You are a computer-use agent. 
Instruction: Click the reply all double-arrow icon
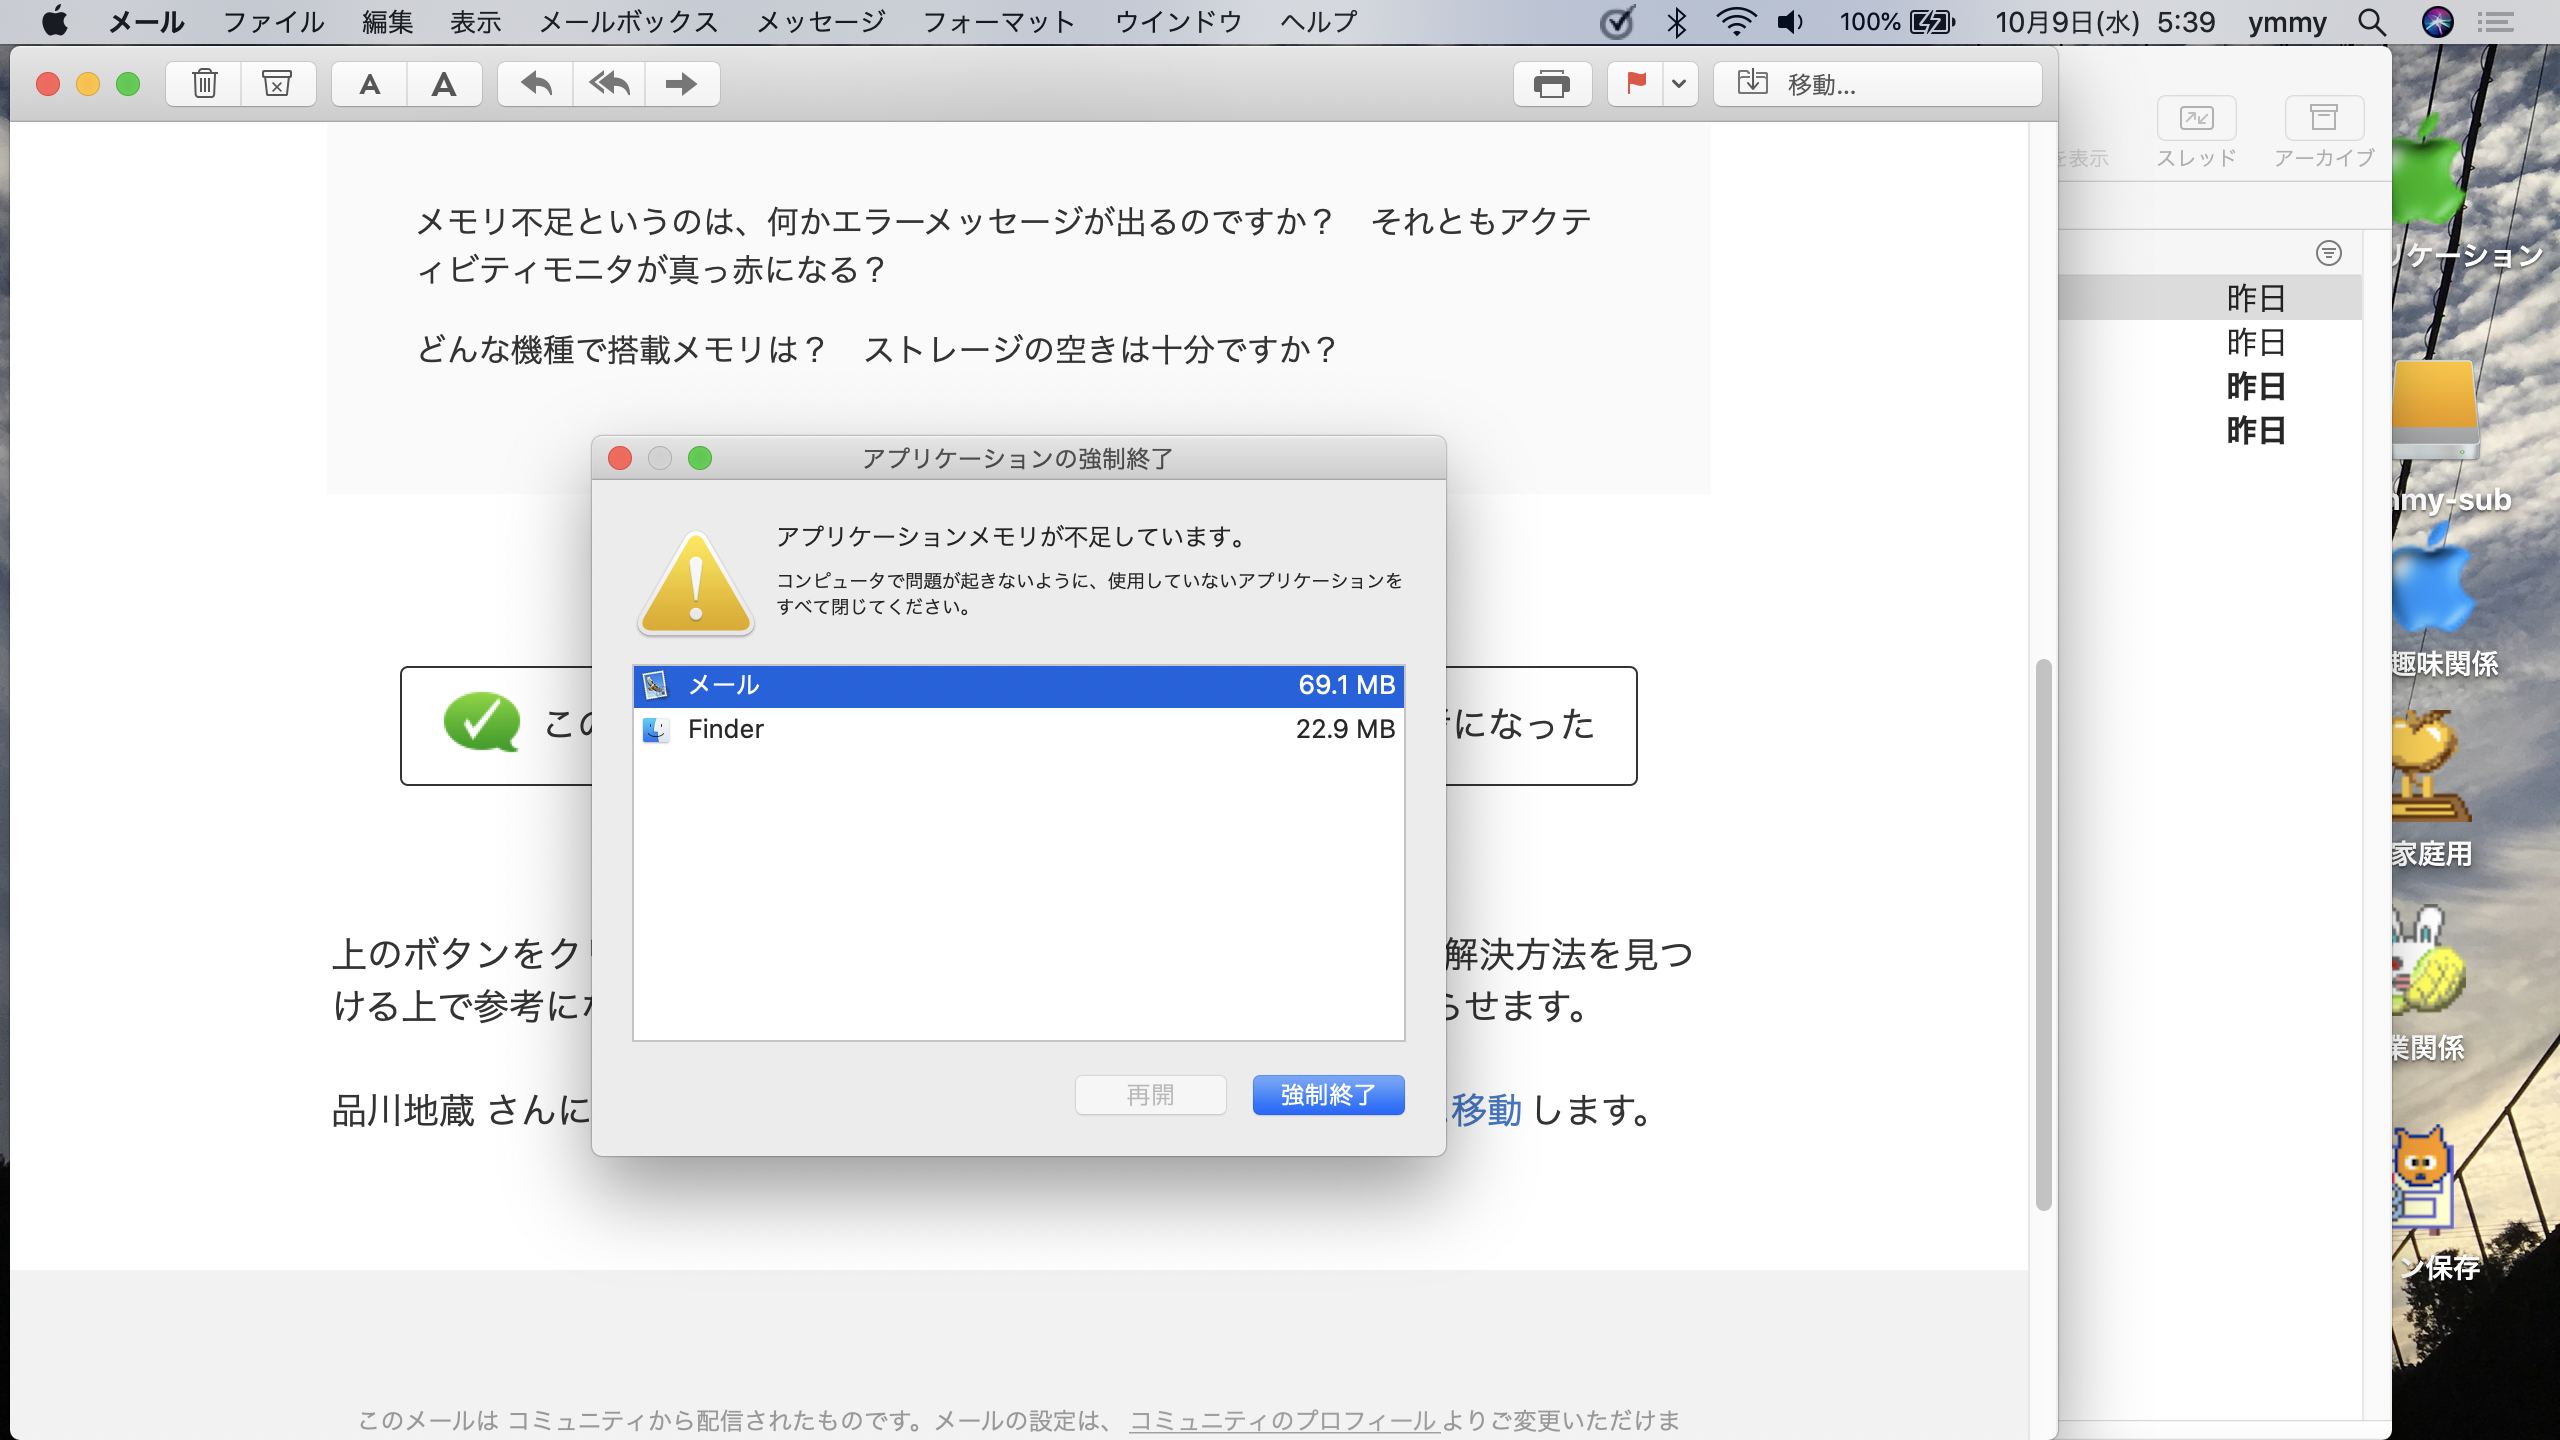[609, 84]
